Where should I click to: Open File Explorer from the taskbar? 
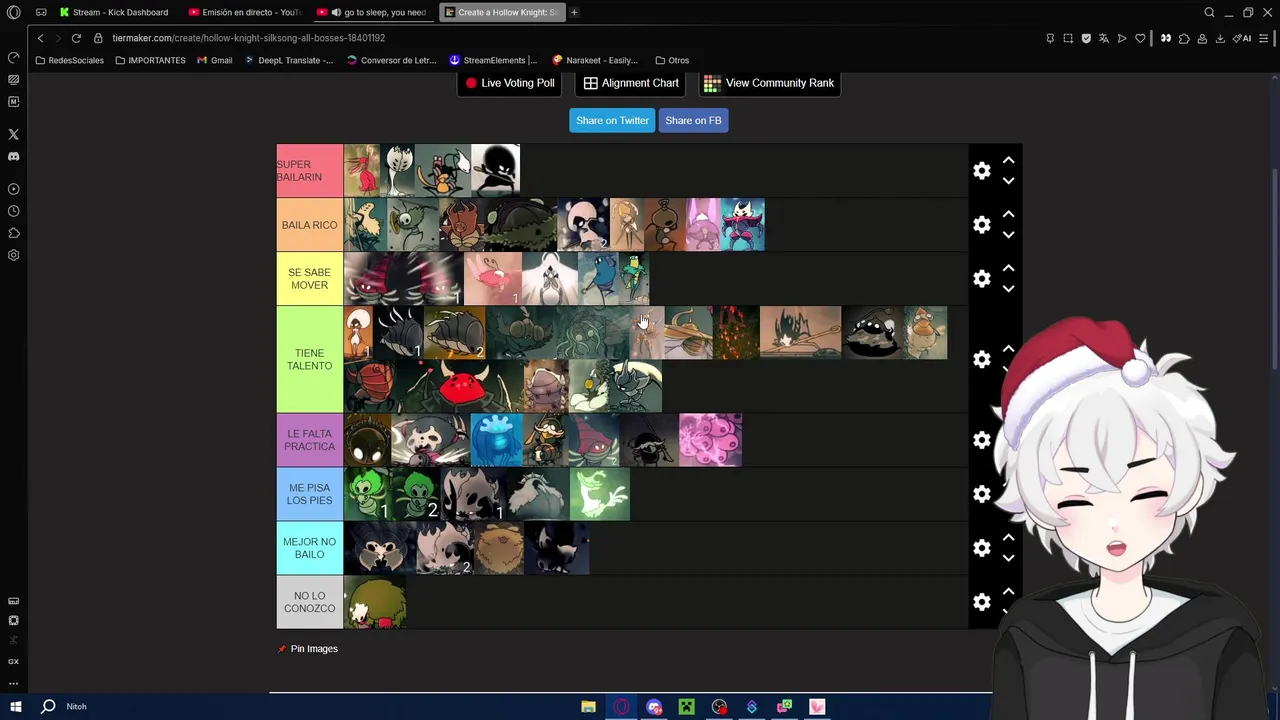click(588, 706)
